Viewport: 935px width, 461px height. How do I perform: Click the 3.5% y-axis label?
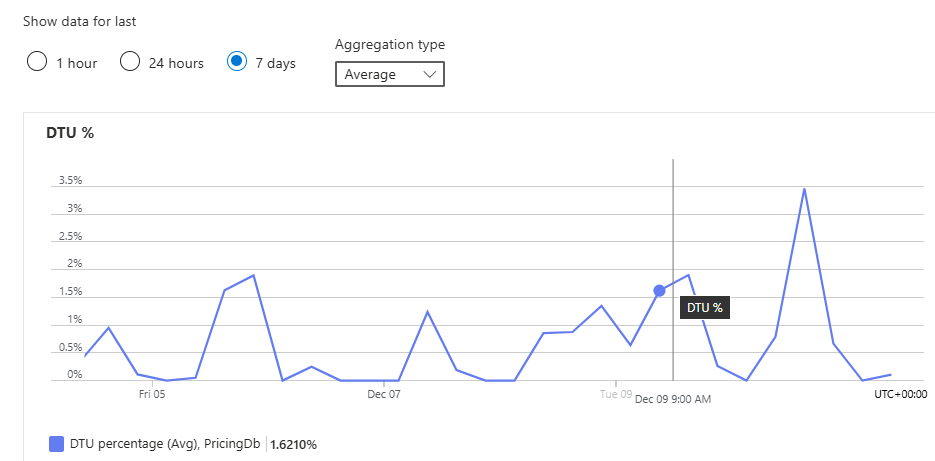[x=70, y=181]
